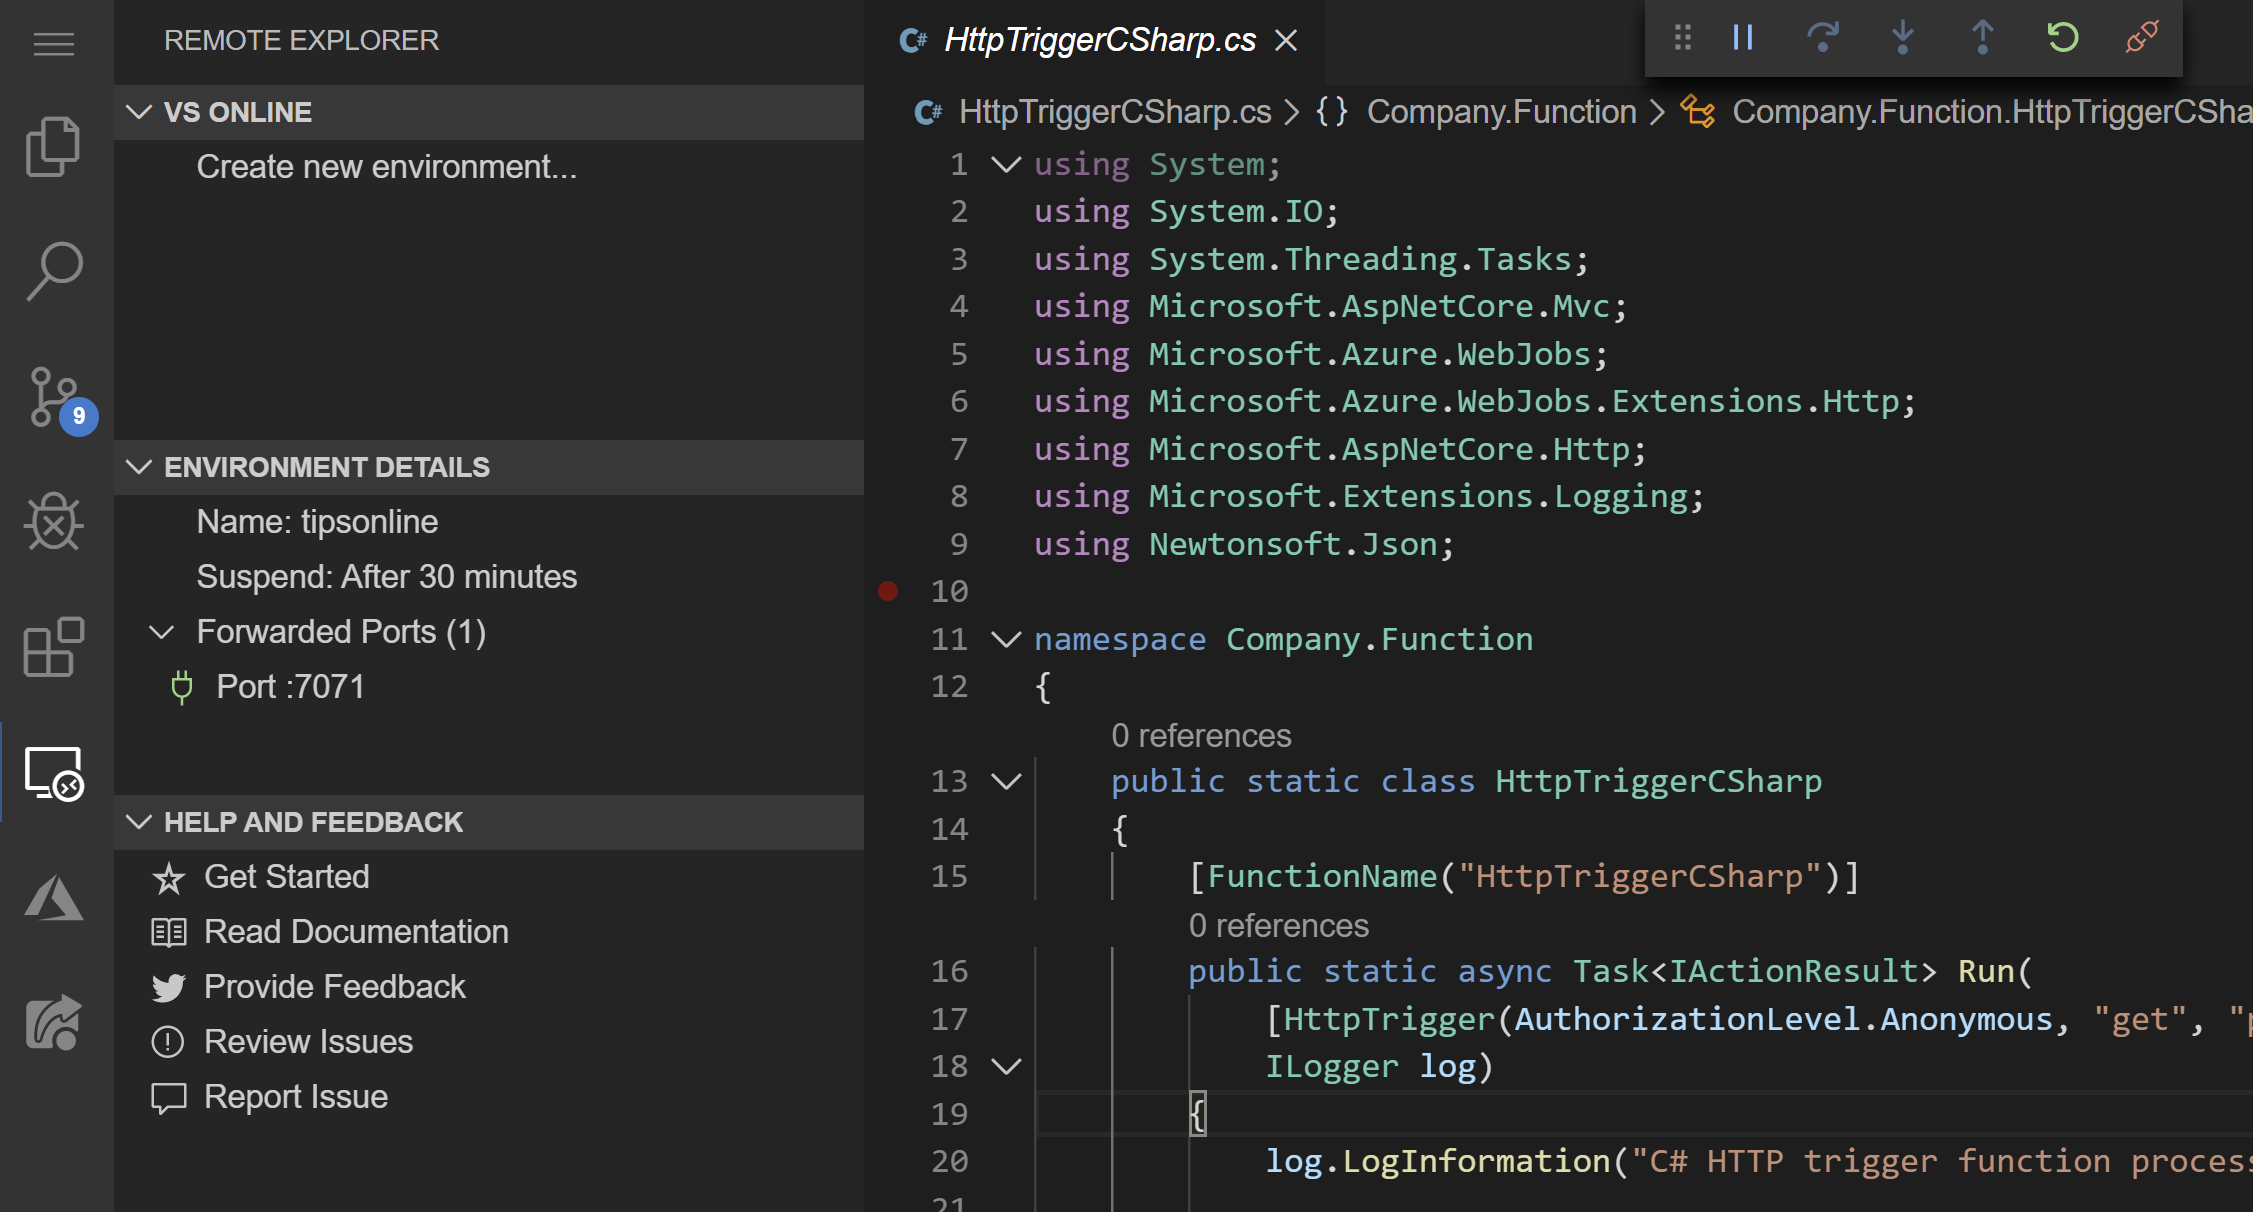Click the plug icon beside Port :7071
This screenshot has height=1212, width=2253.
click(182, 687)
